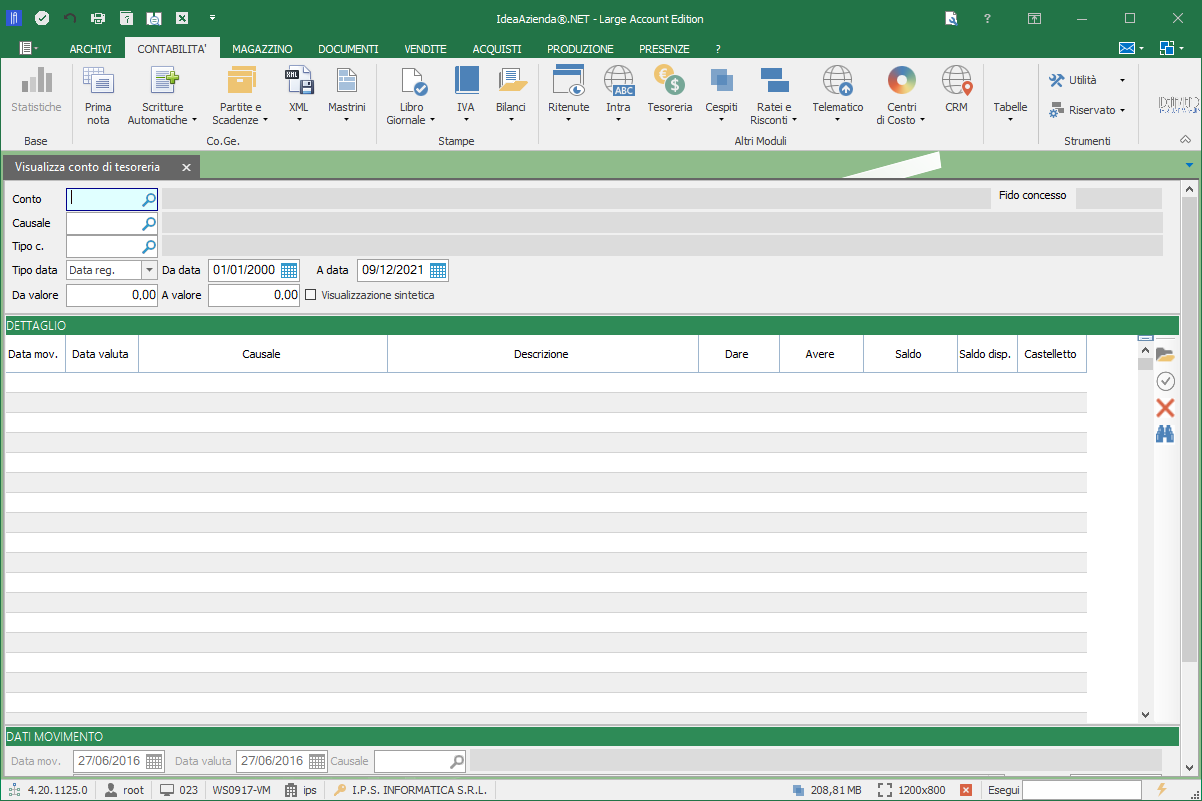Image resolution: width=1202 pixels, height=801 pixels.
Task: Click the Saldo disp. column header
Action: 986,354
